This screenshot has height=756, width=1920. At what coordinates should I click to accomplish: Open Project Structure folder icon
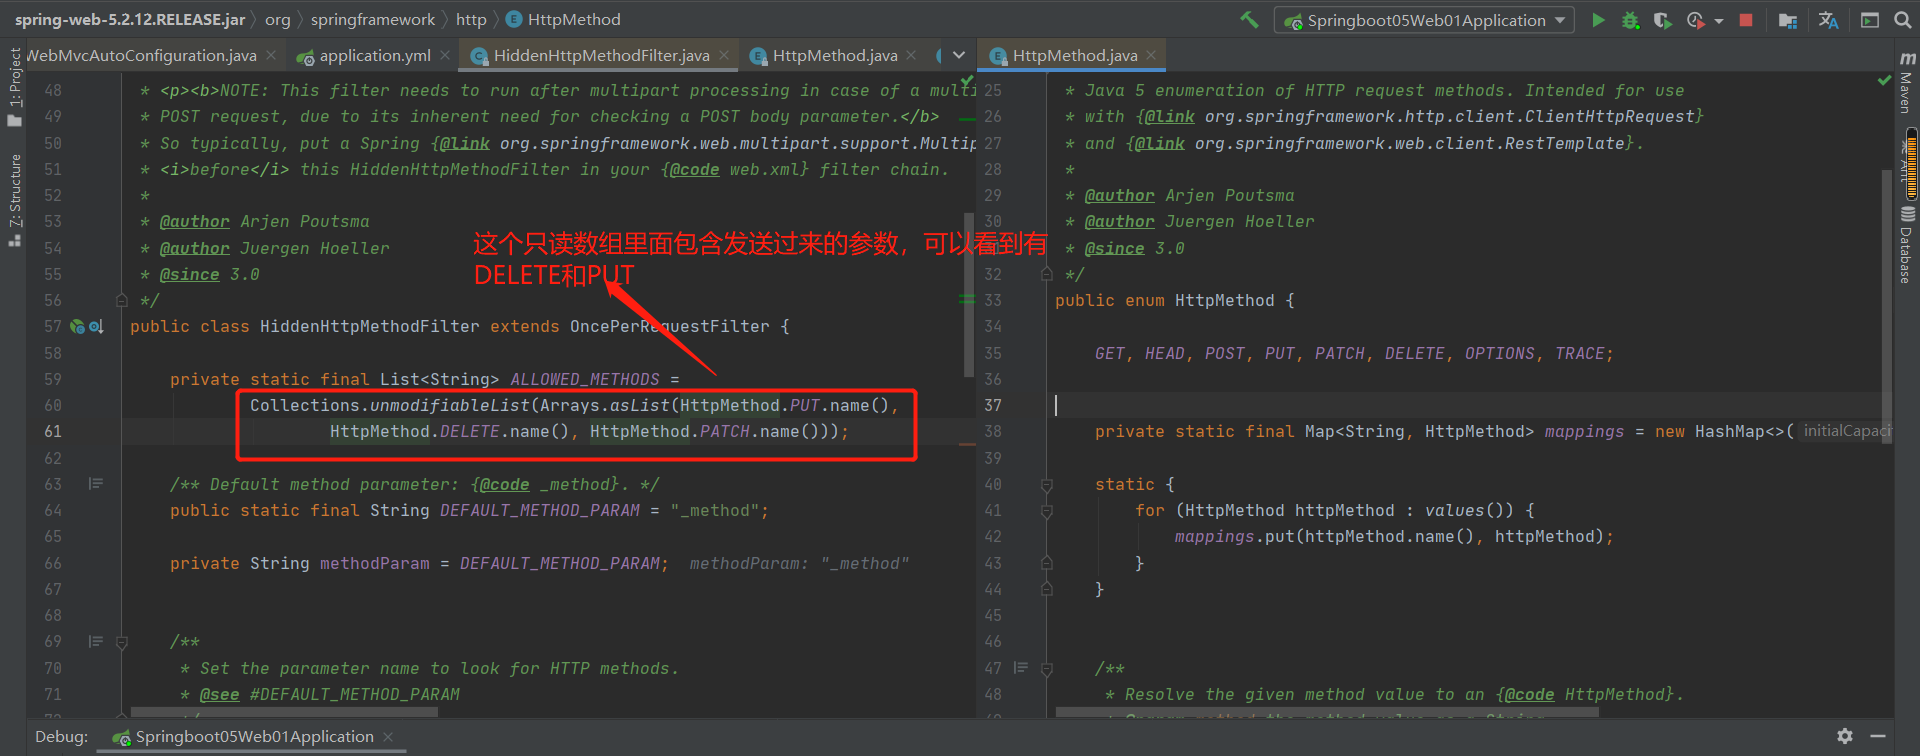[x=1788, y=20]
